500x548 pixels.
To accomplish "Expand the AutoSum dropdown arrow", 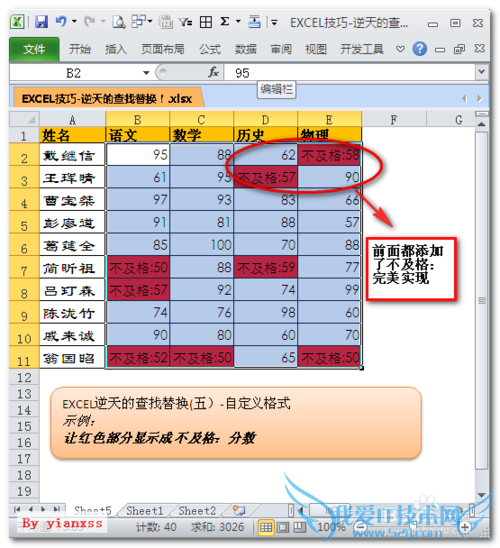I will pos(238,22).
